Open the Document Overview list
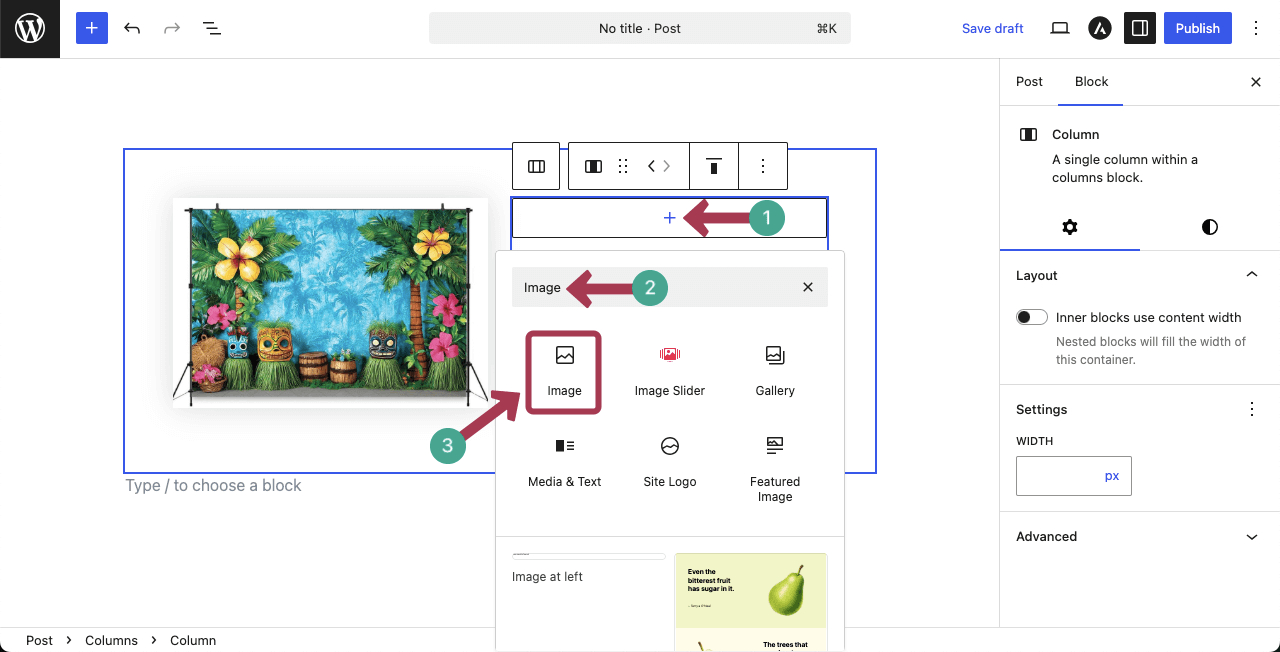Screen dimensions: 1280x652 (x=212, y=28)
